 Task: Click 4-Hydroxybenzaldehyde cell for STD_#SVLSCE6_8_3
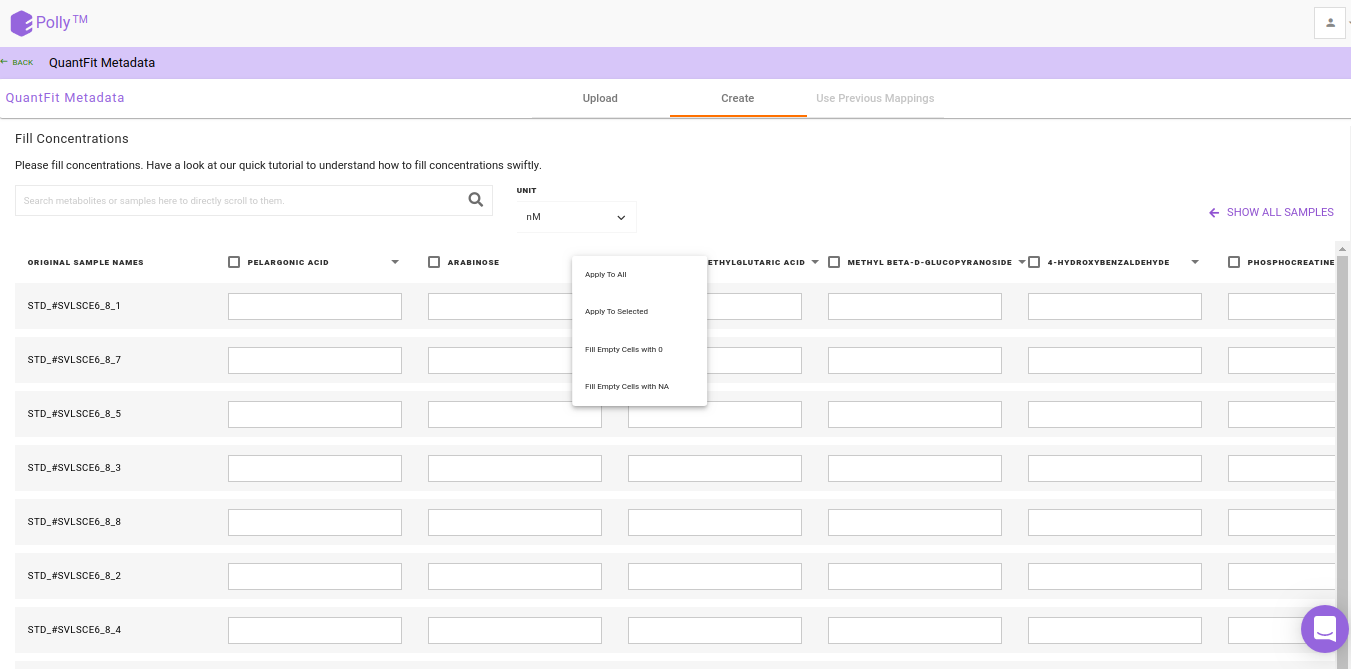click(1115, 468)
